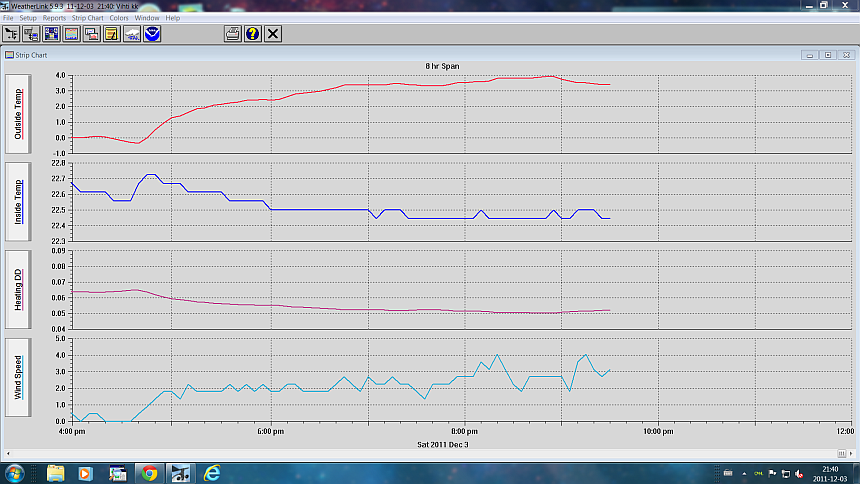Screen dimensions: 860x484
Task: Click the taskbar icon left of Chrome
Action: pyautogui.click(x=117, y=473)
